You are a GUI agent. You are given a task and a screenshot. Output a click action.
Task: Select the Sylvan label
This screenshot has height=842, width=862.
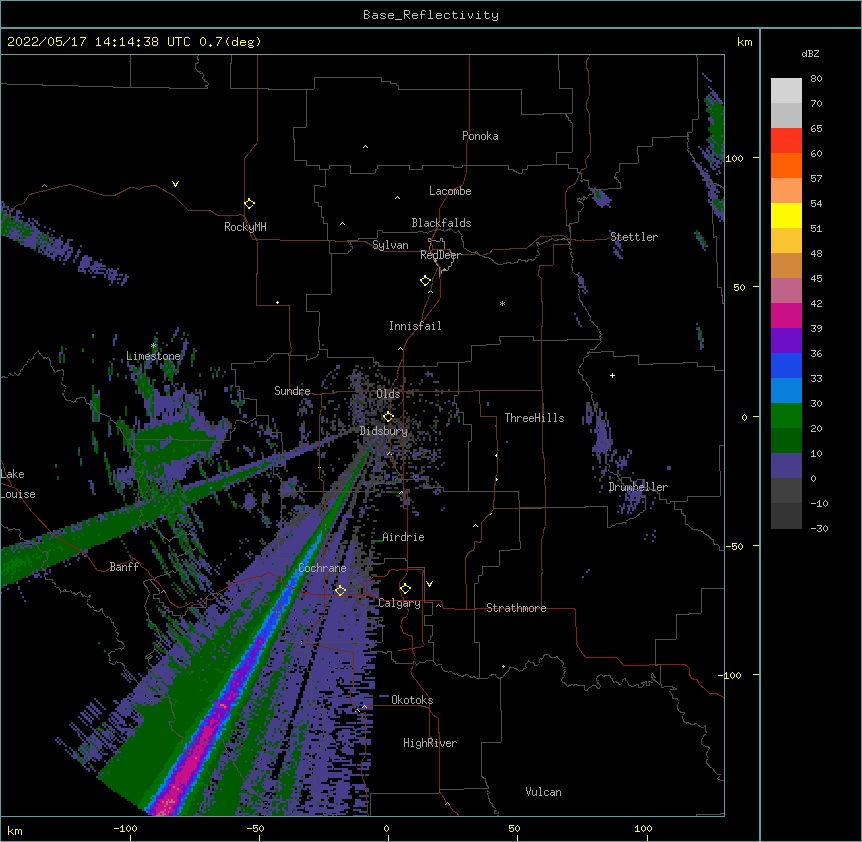click(x=390, y=245)
